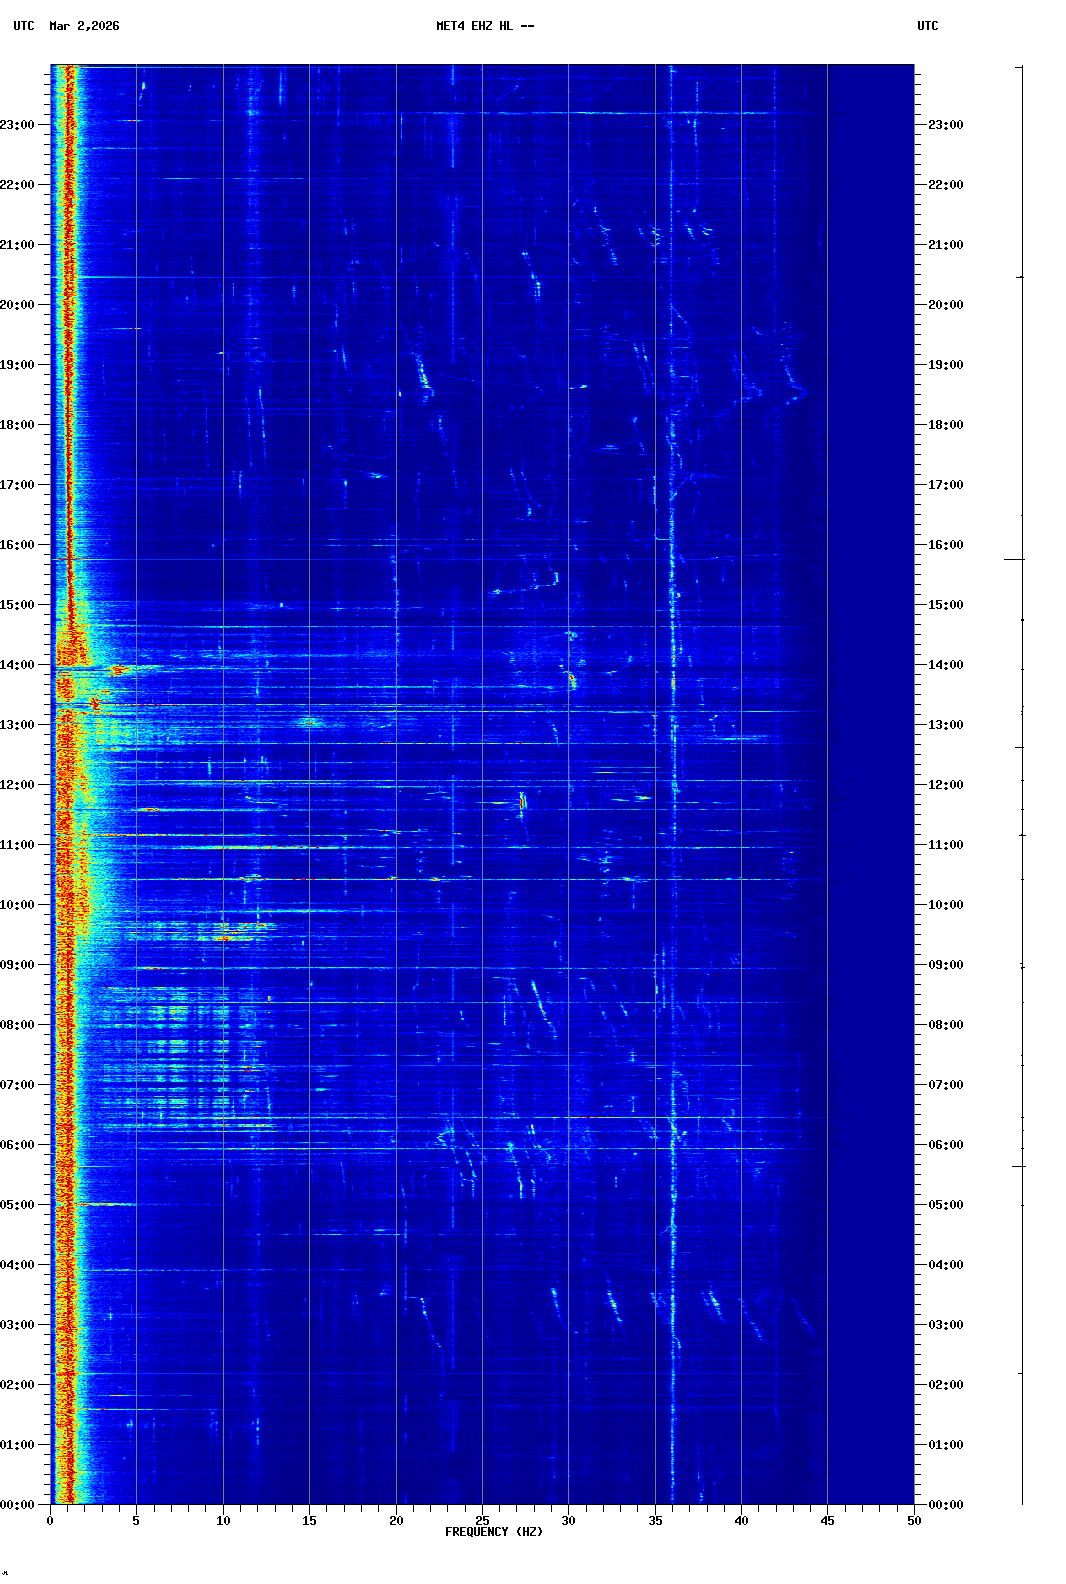Select the 18:00 label on right time axis
This screenshot has height=1584, width=1066.
pos(945,425)
